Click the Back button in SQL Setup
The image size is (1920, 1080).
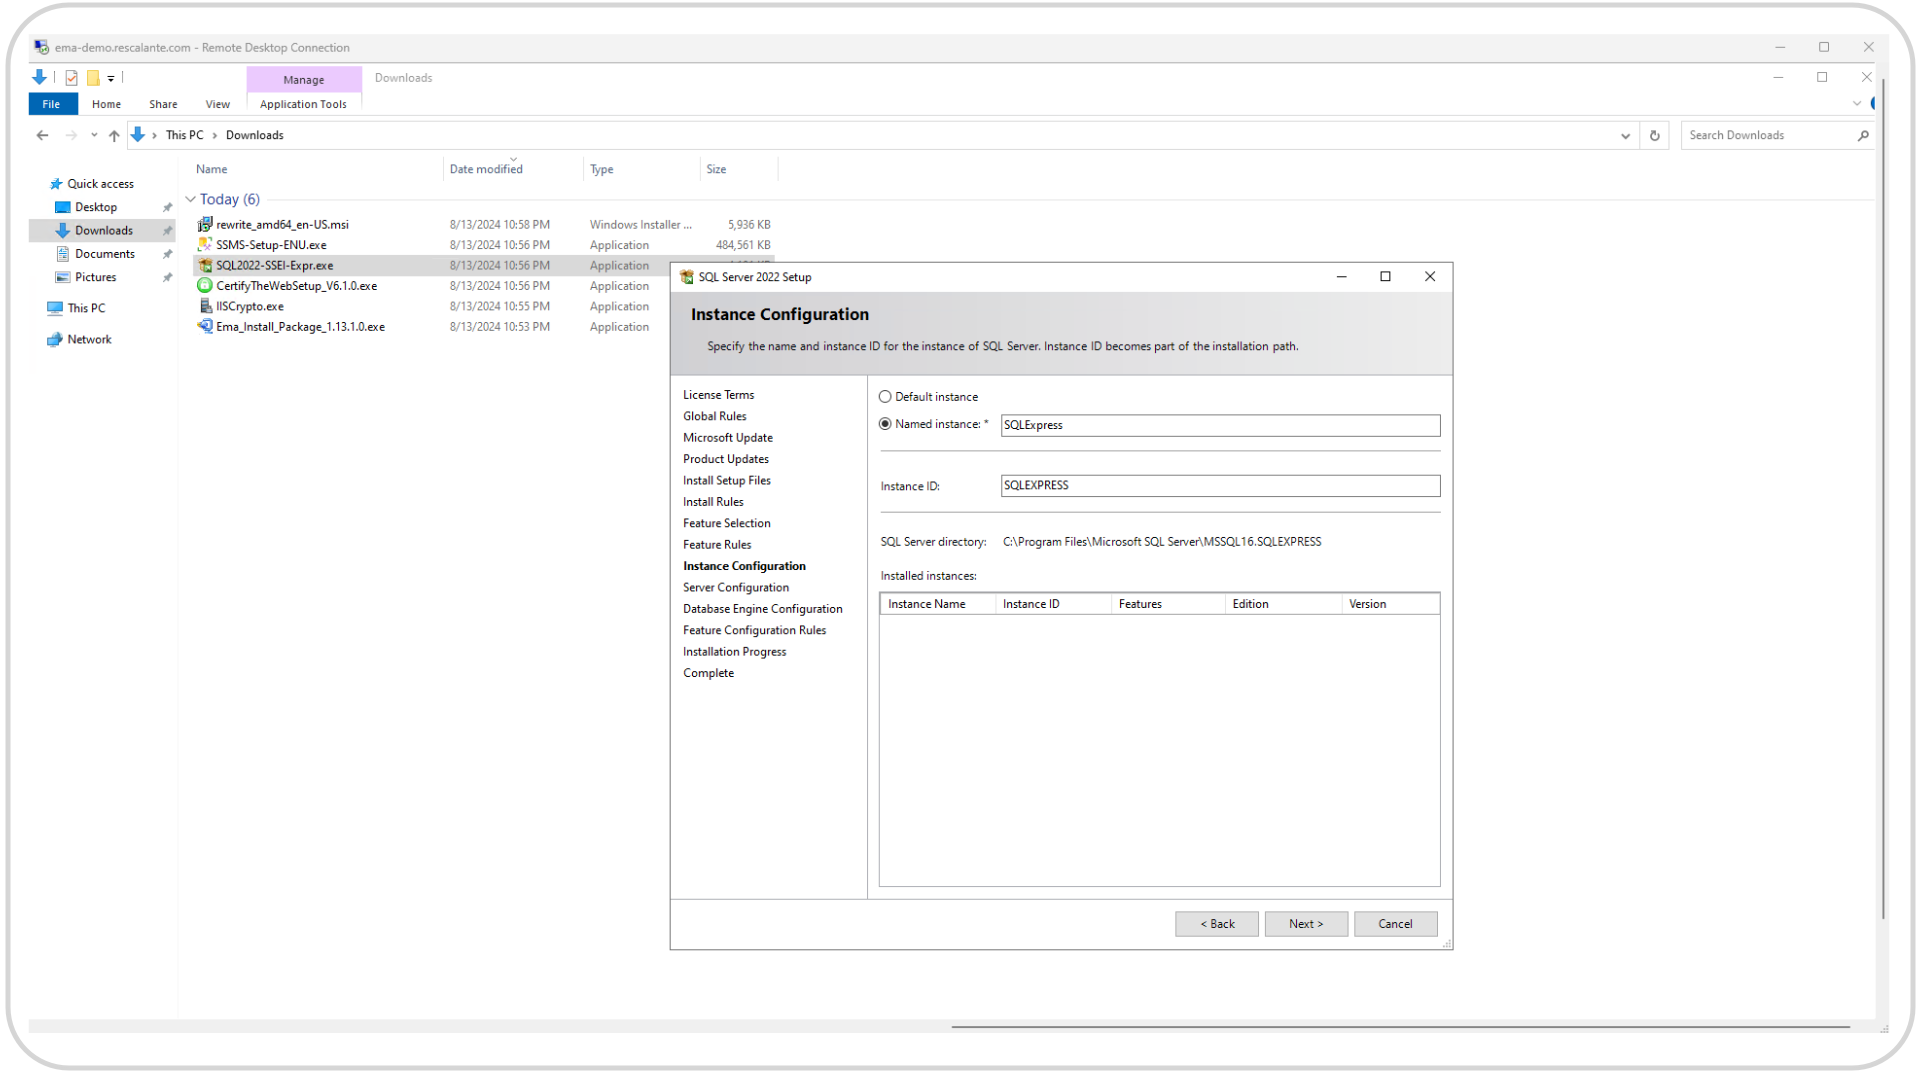click(x=1217, y=924)
